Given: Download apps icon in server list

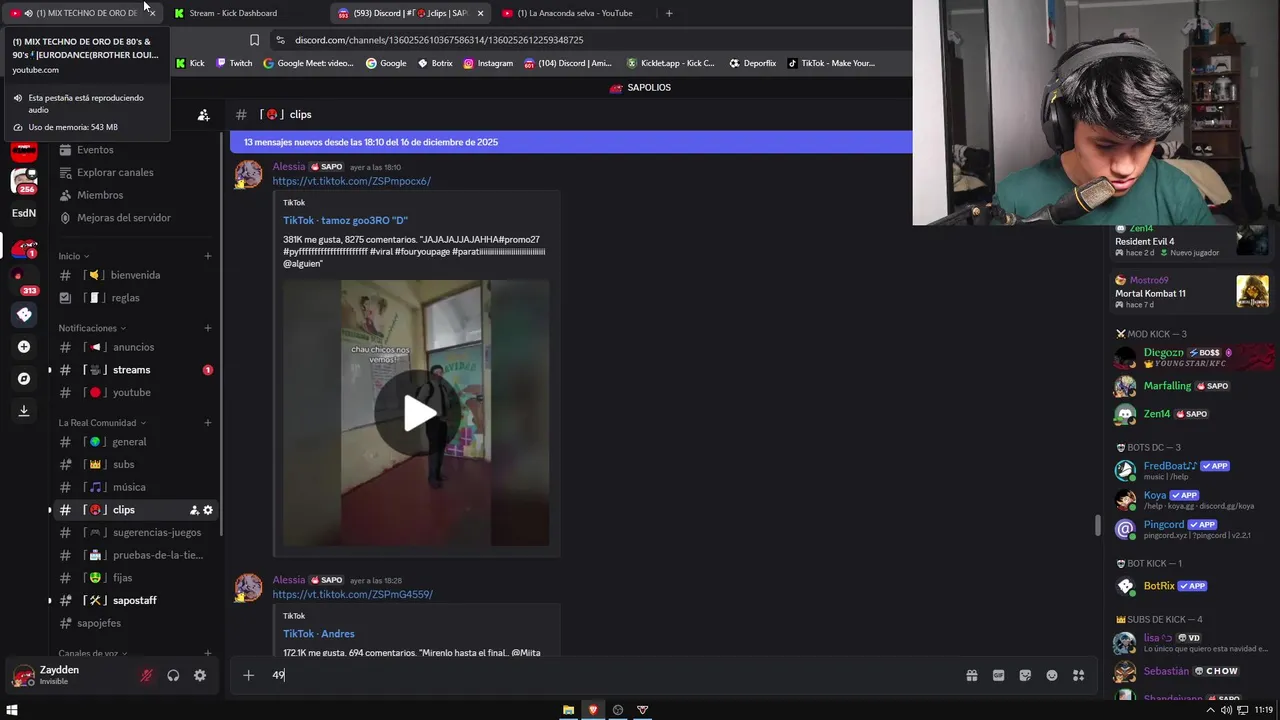Looking at the screenshot, I should pos(24,411).
